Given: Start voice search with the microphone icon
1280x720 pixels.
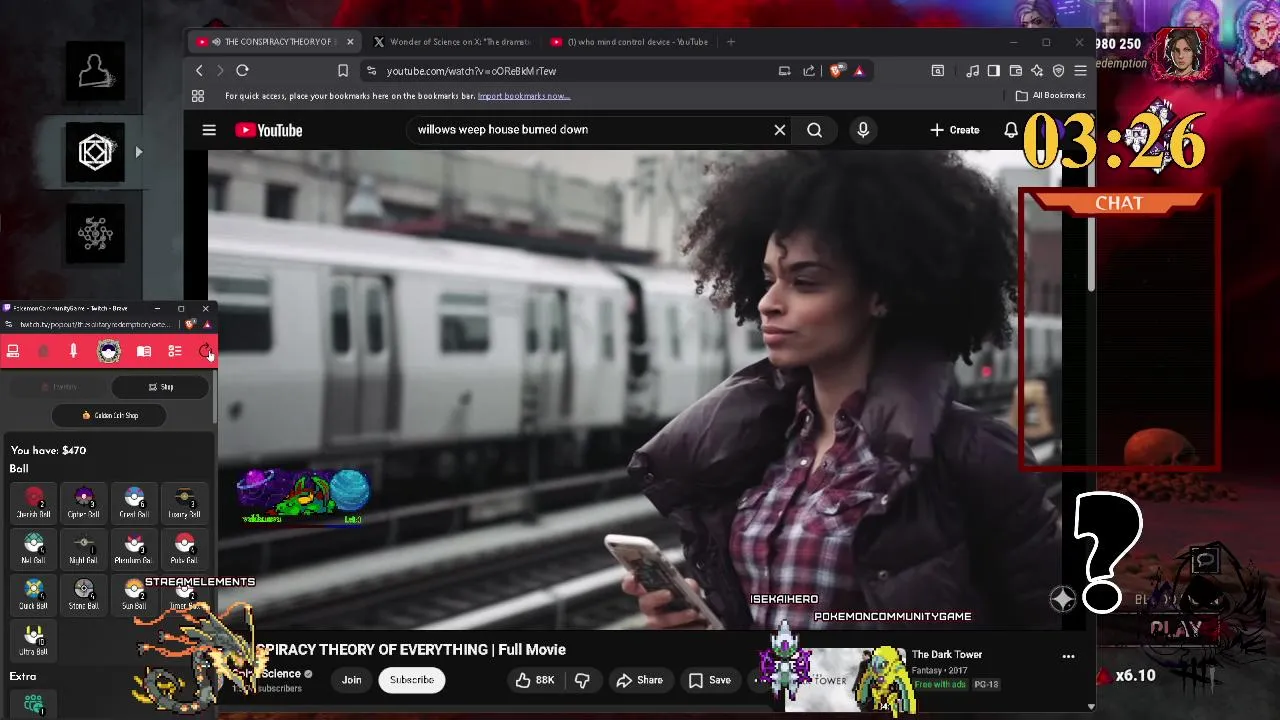Looking at the screenshot, I should [863, 130].
